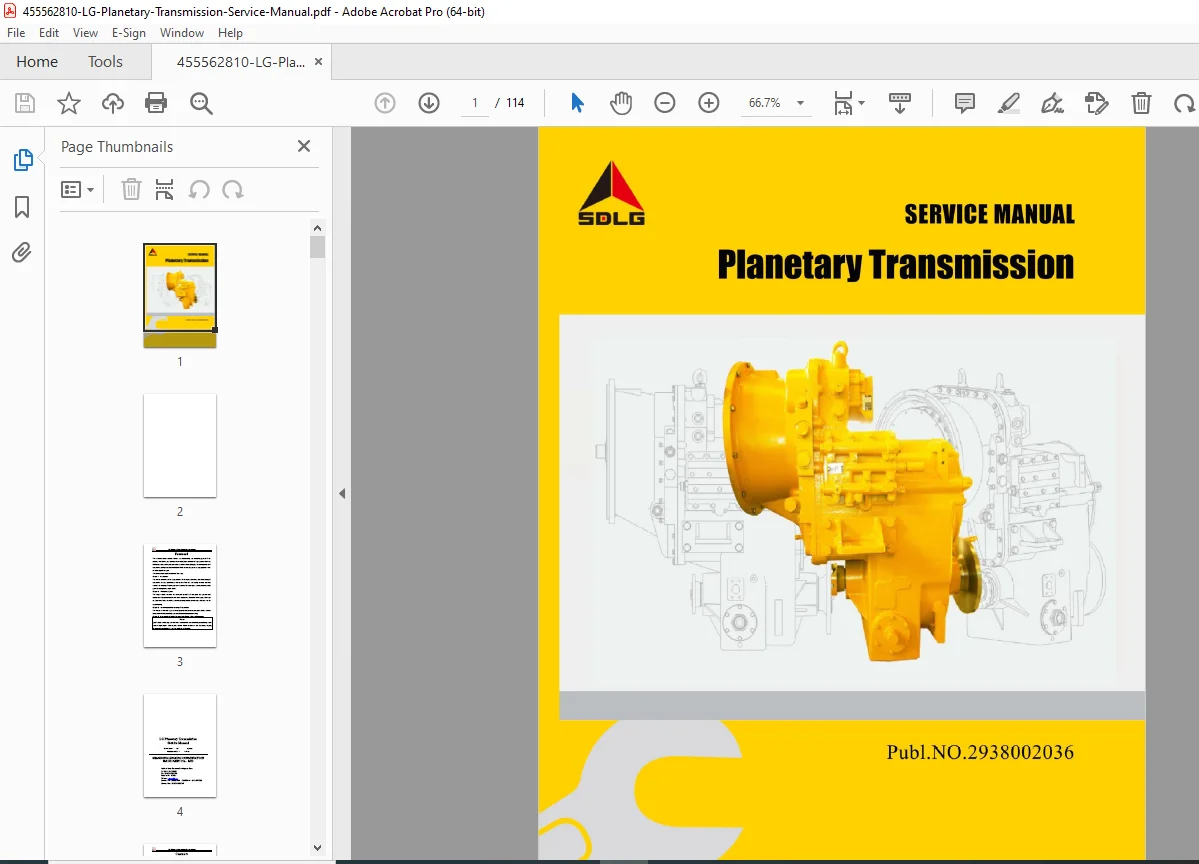Open the Page Thumbnails sidebar icon
The image size is (1199, 864).
(23, 160)
